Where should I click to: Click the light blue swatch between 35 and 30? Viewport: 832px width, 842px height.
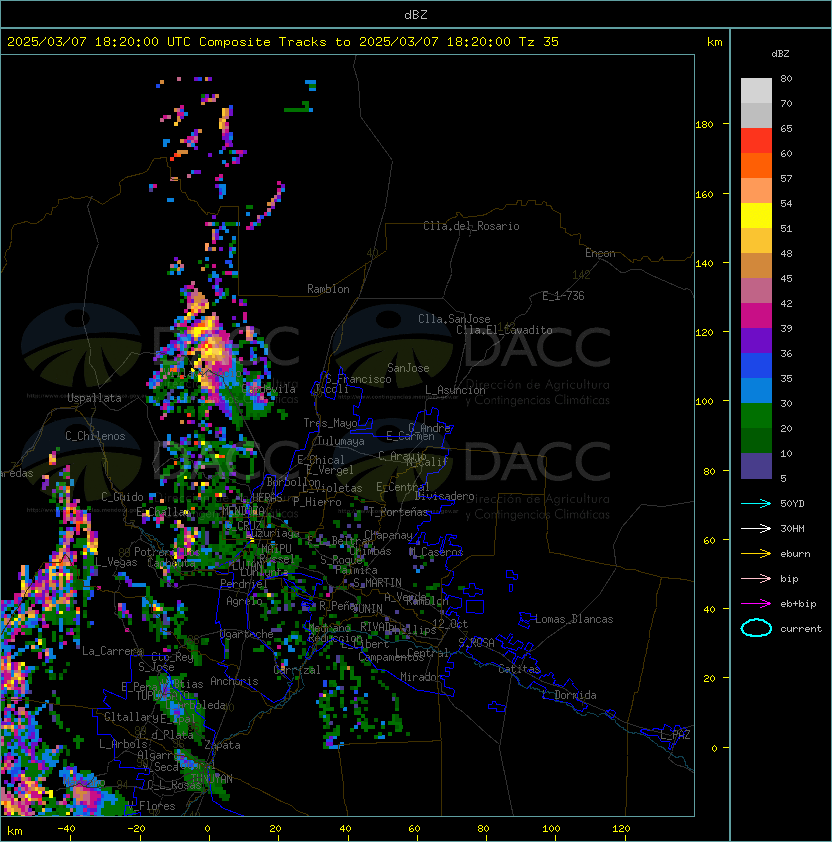pos(756,391)
